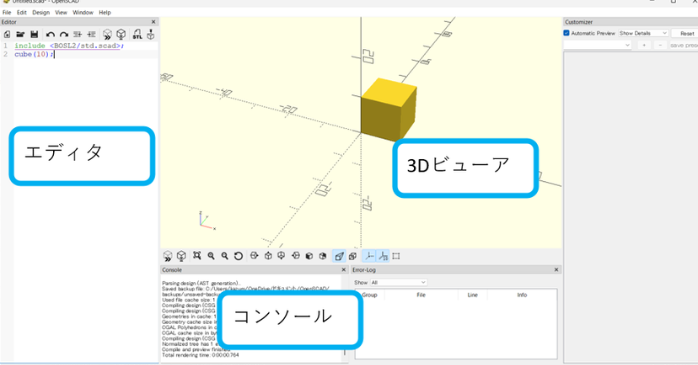The height and width of the screenshot is (365, 698).
Task: Open the empty preset dropdown in Customizer
Action: click(597, 45)
